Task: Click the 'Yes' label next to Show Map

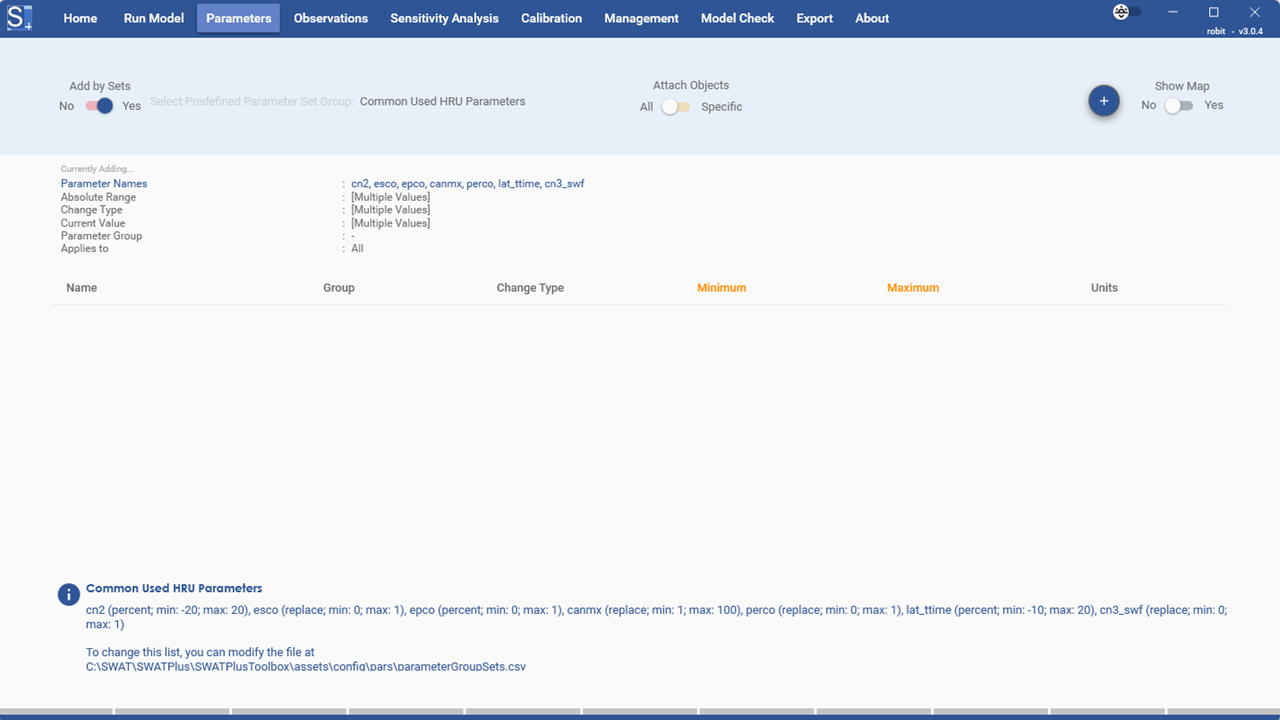Action: 1214,105
